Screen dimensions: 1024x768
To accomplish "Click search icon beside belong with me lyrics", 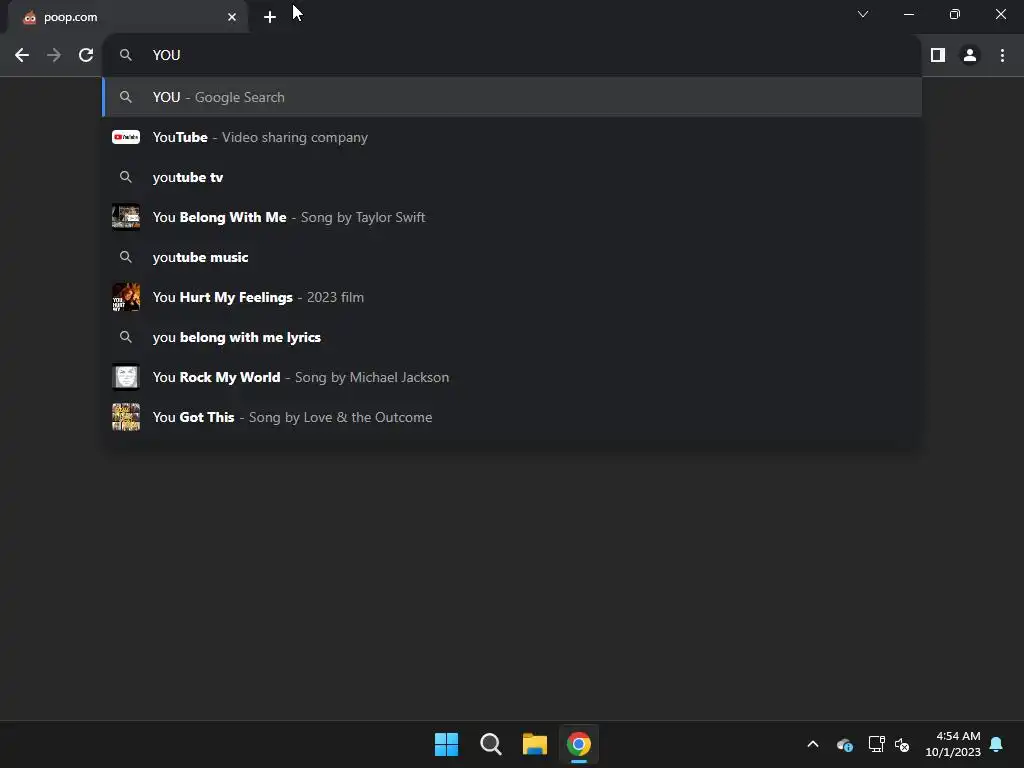I will click(126, 337).
